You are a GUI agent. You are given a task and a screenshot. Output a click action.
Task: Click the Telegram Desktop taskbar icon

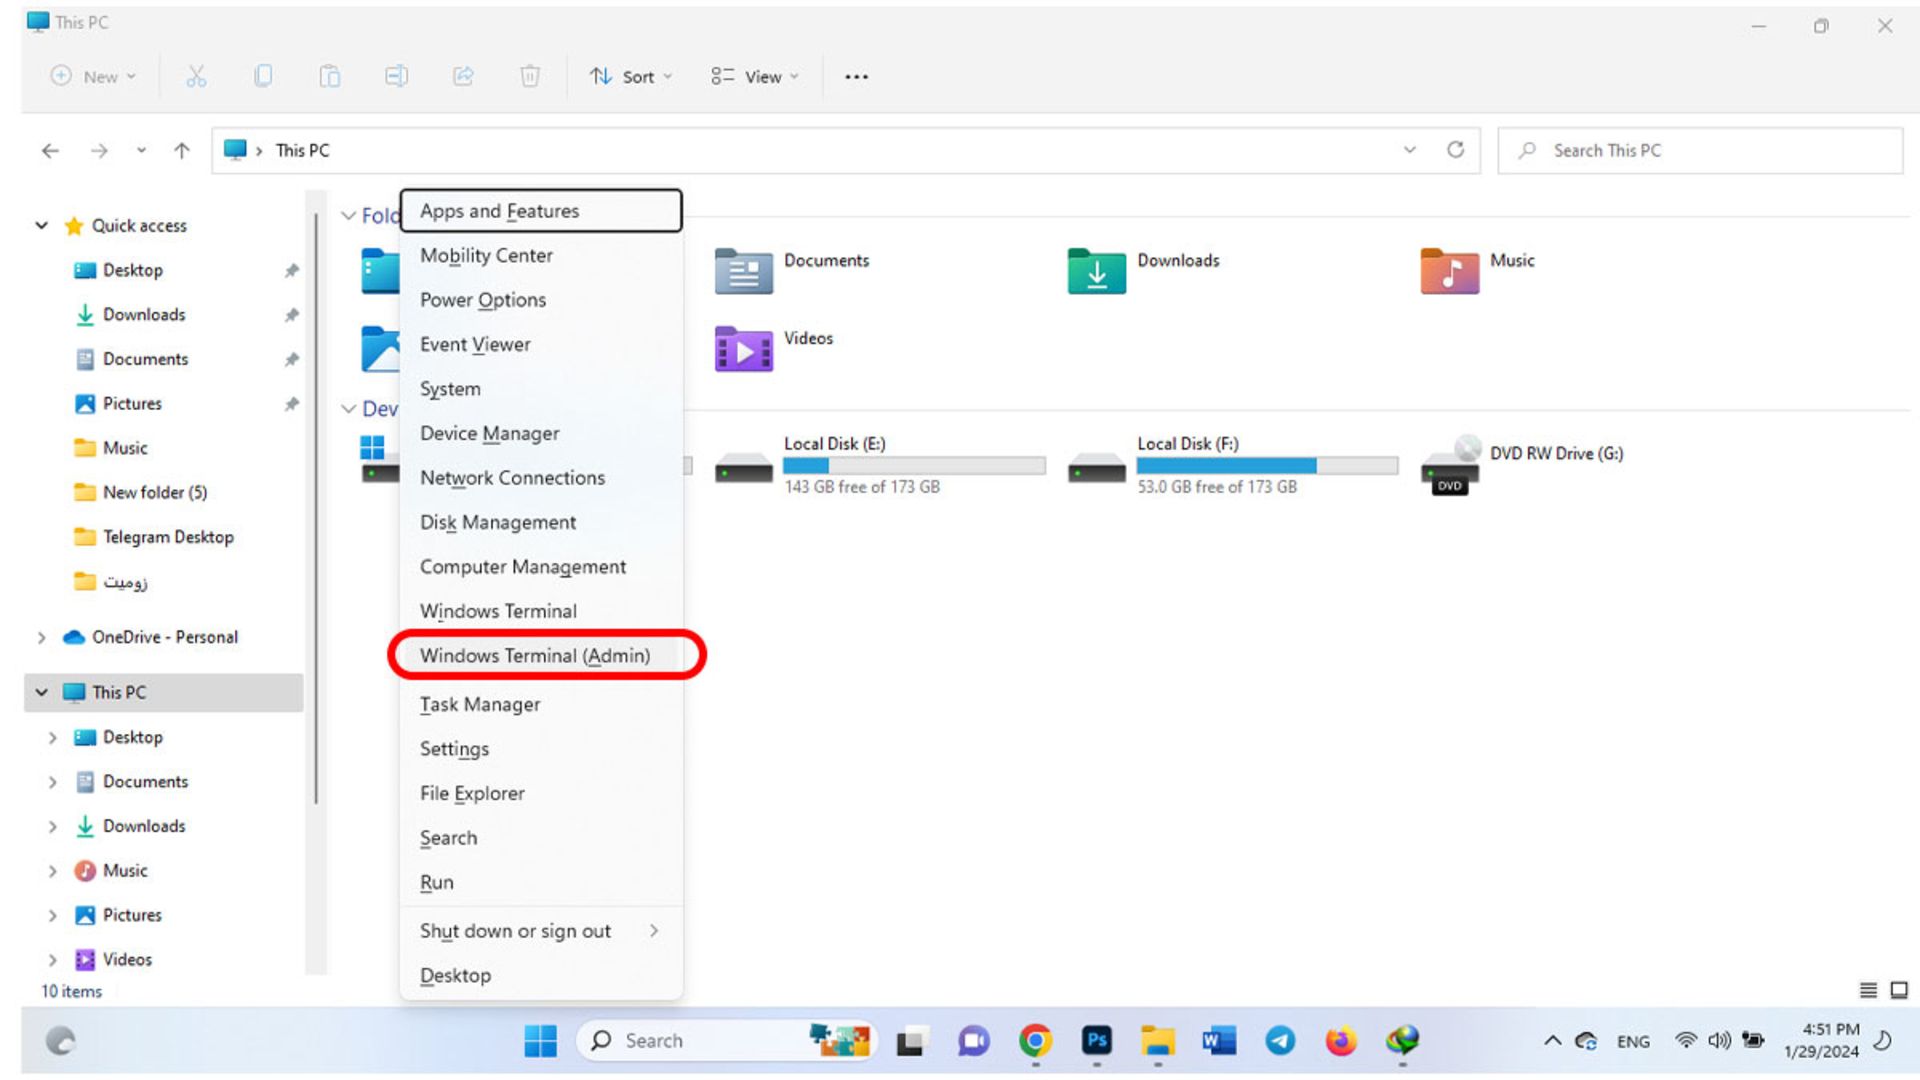pos(1278,1040)
